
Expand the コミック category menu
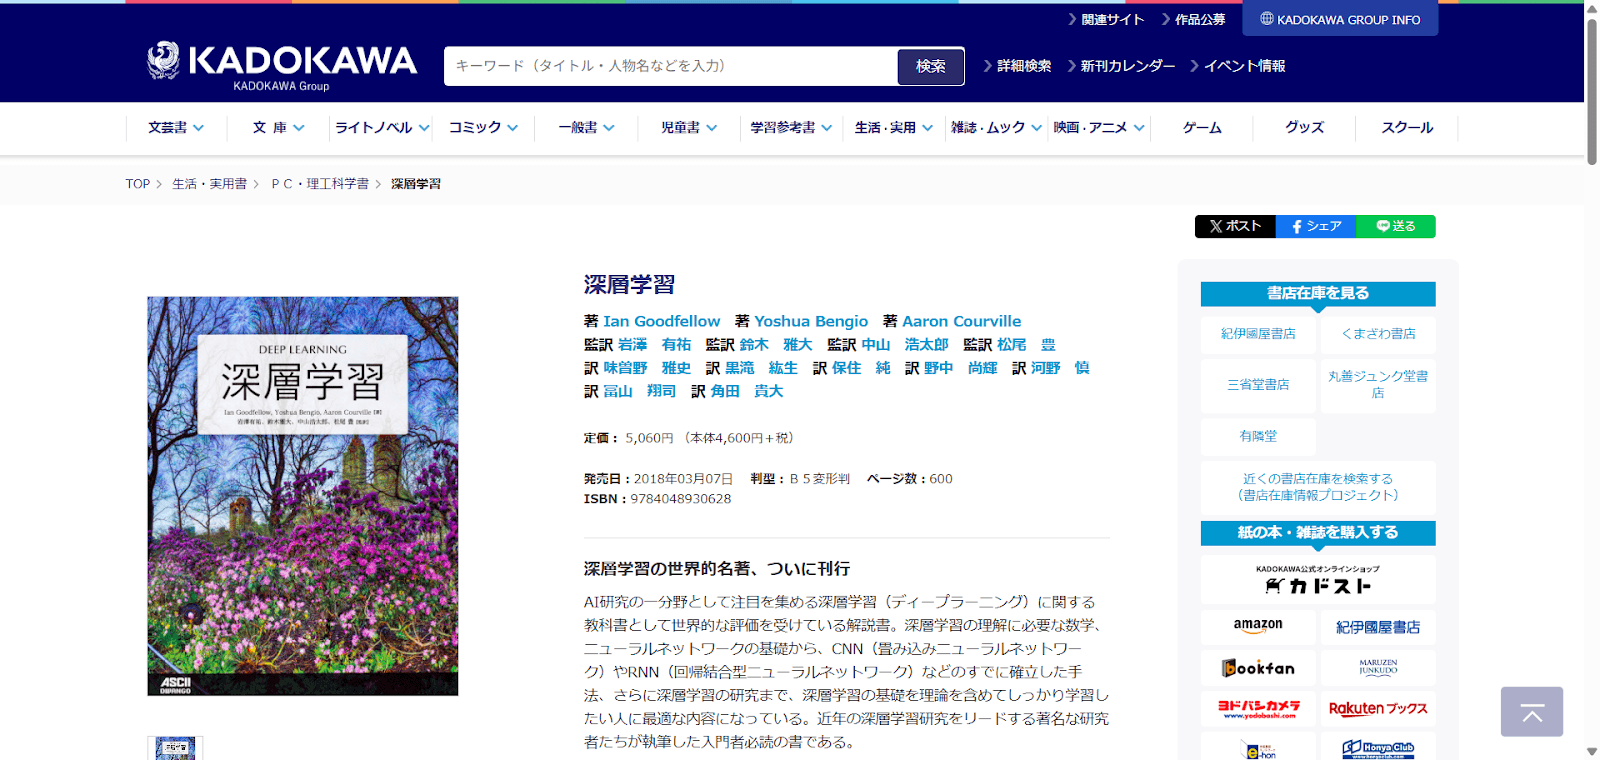pyautogui.click(x=483, y=128)
